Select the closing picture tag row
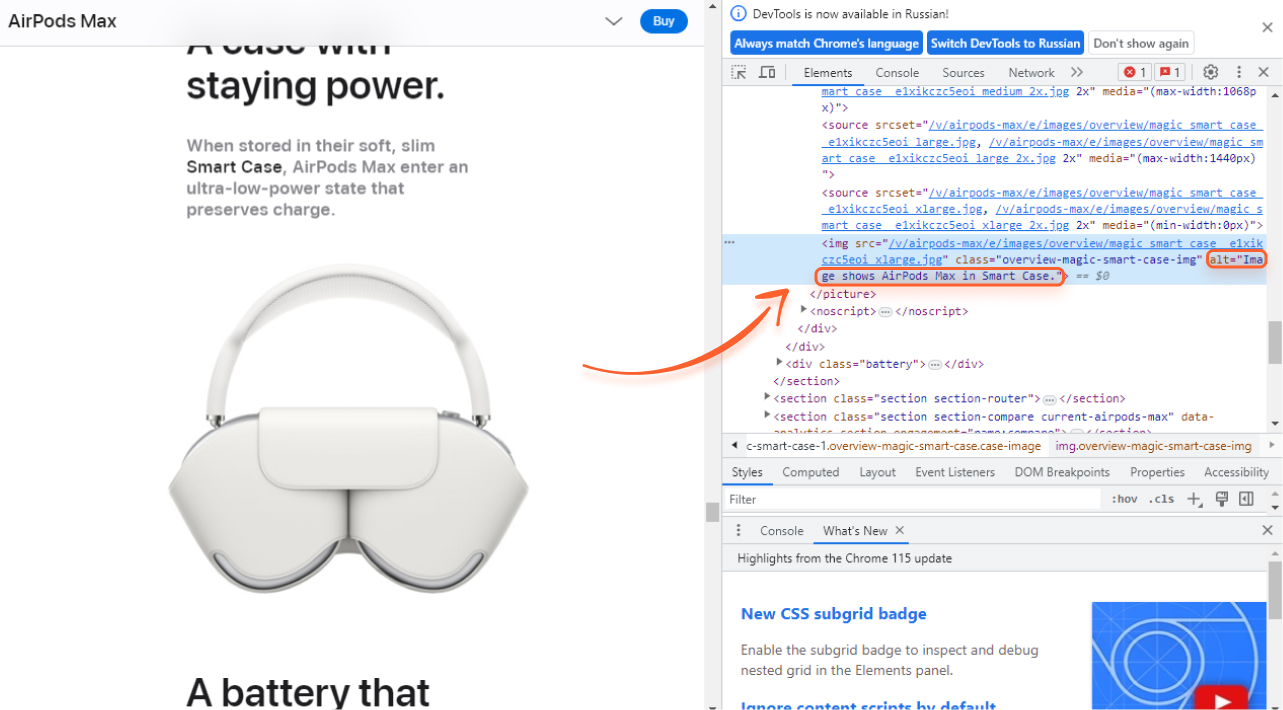This screenshot has height=710, width=1283. pos(842,294)
